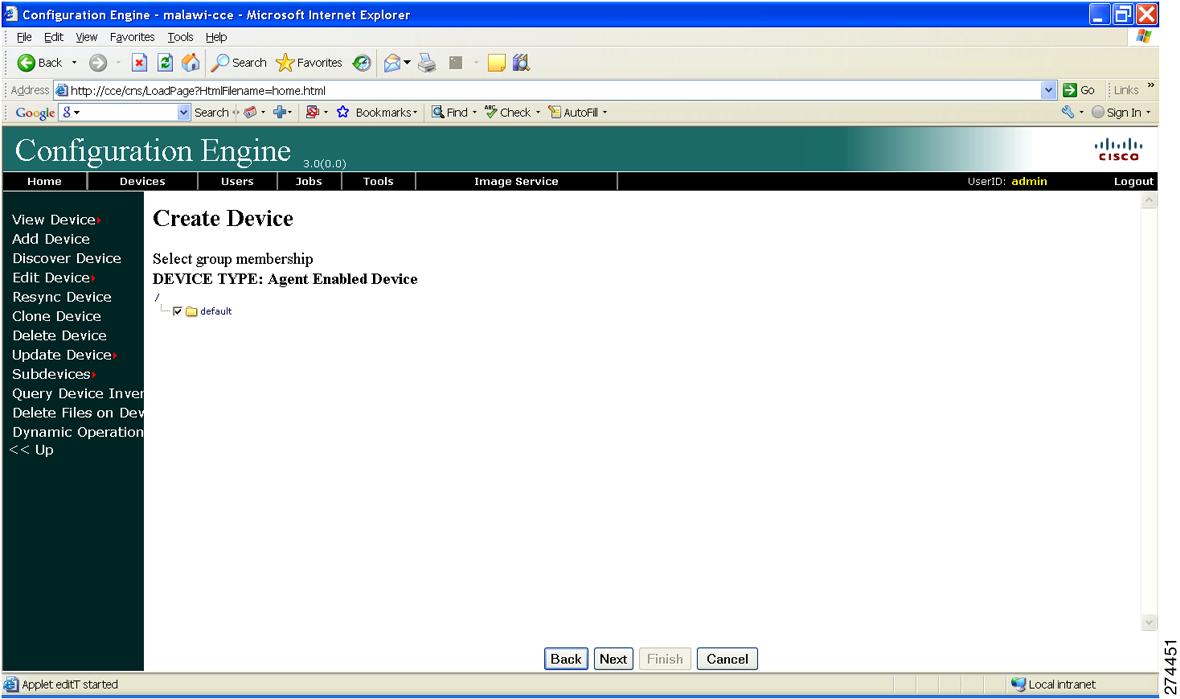The width and height of the screenshot is (1180, 699).
Task: Open the Help menu
Action: pos(216,37)
